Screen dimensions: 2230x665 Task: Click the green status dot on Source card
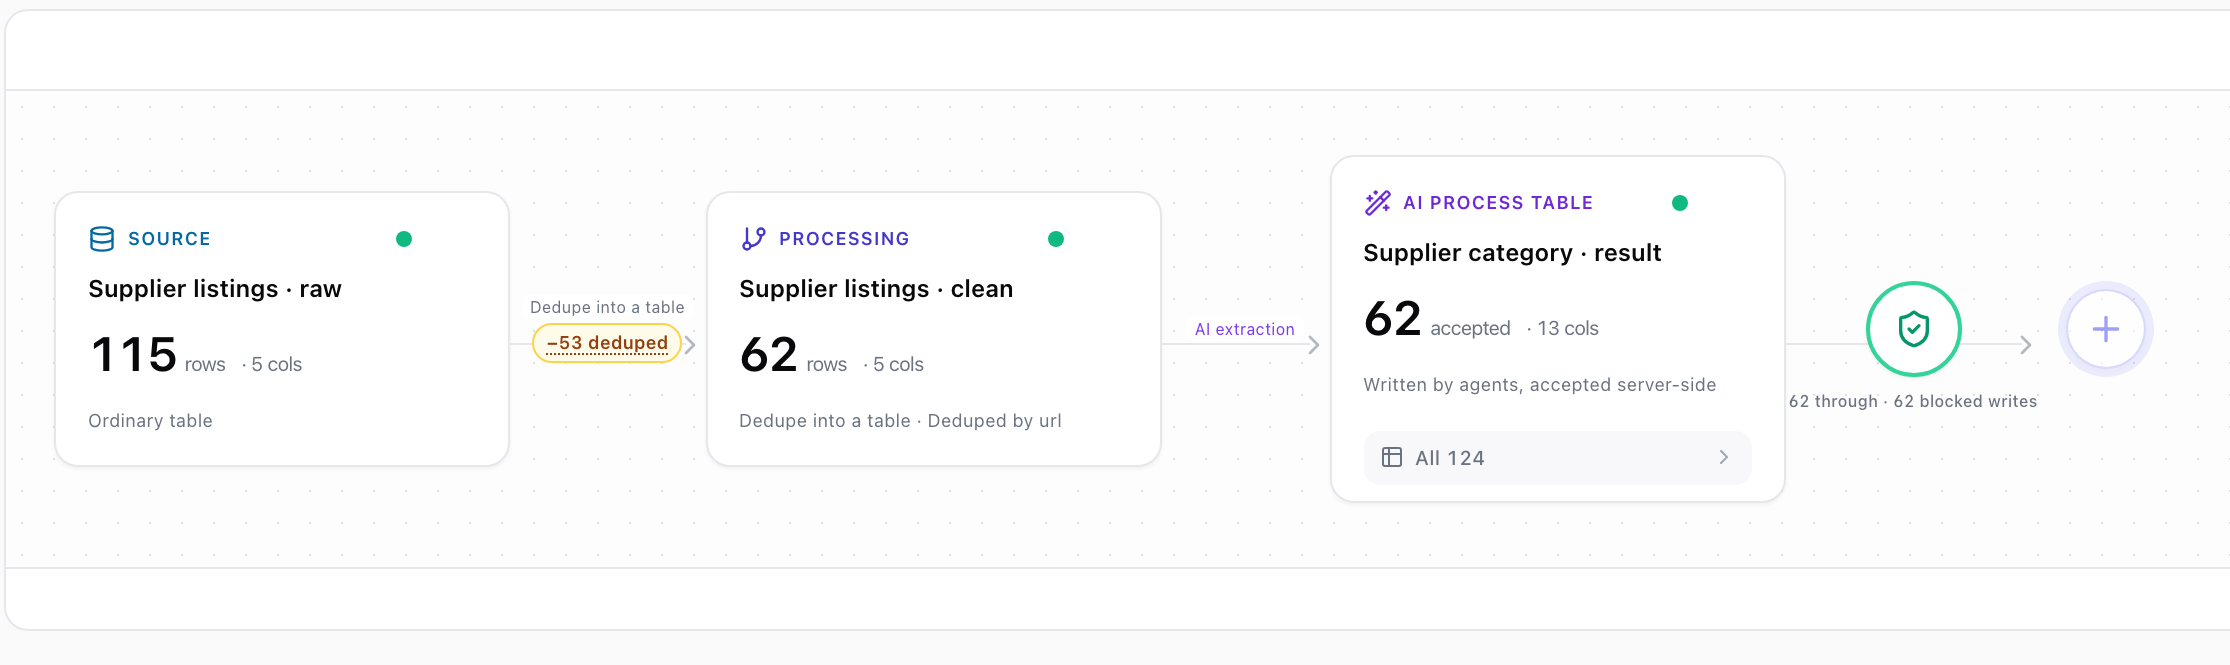(x=404, y=239)
